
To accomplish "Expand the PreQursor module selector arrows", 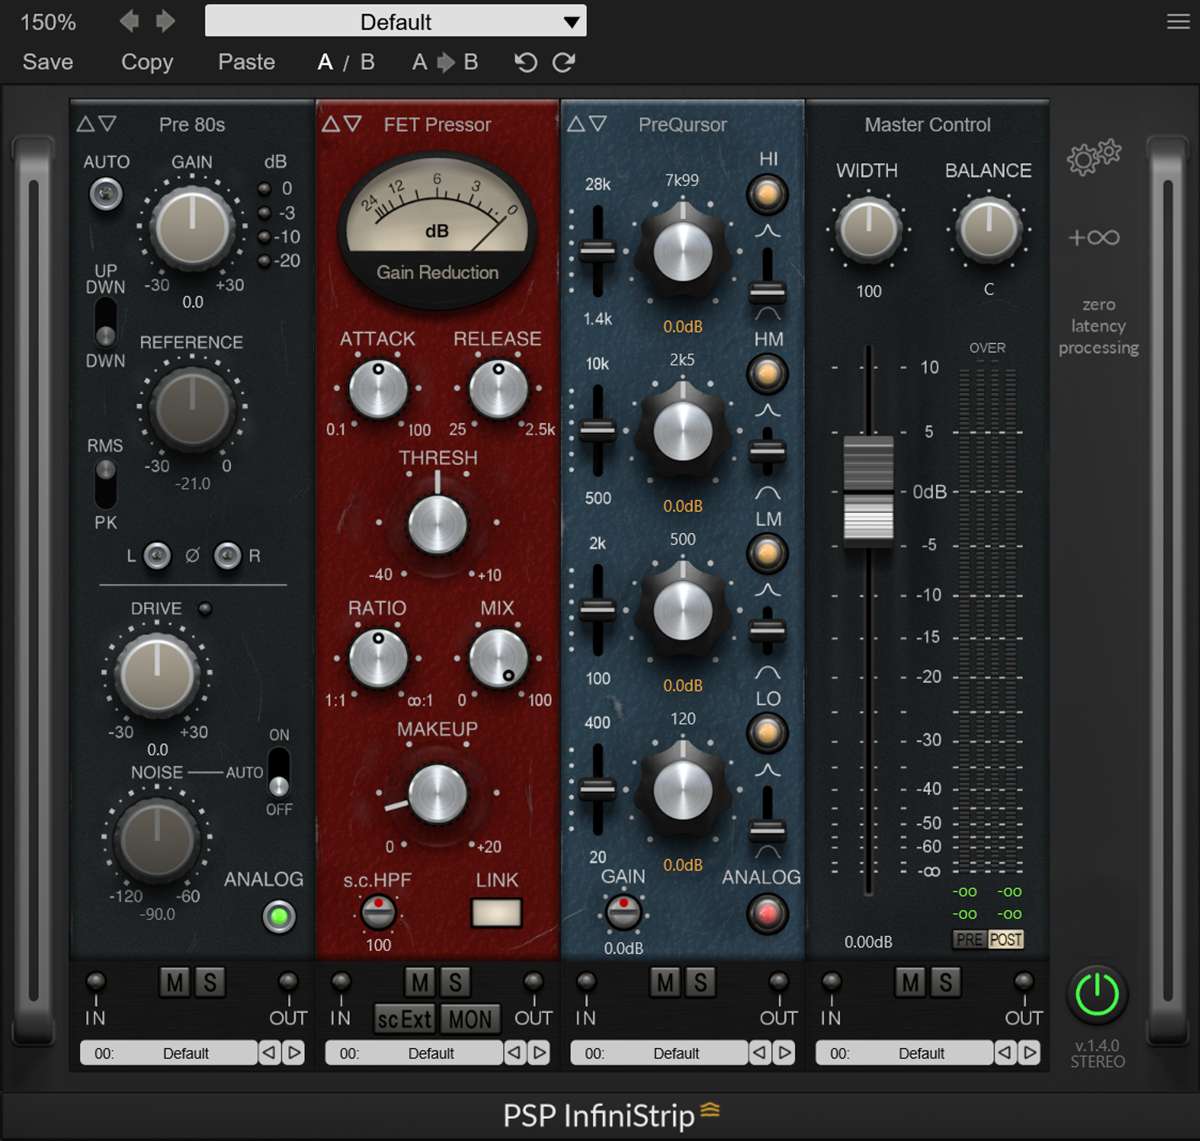I will [586, 124].
